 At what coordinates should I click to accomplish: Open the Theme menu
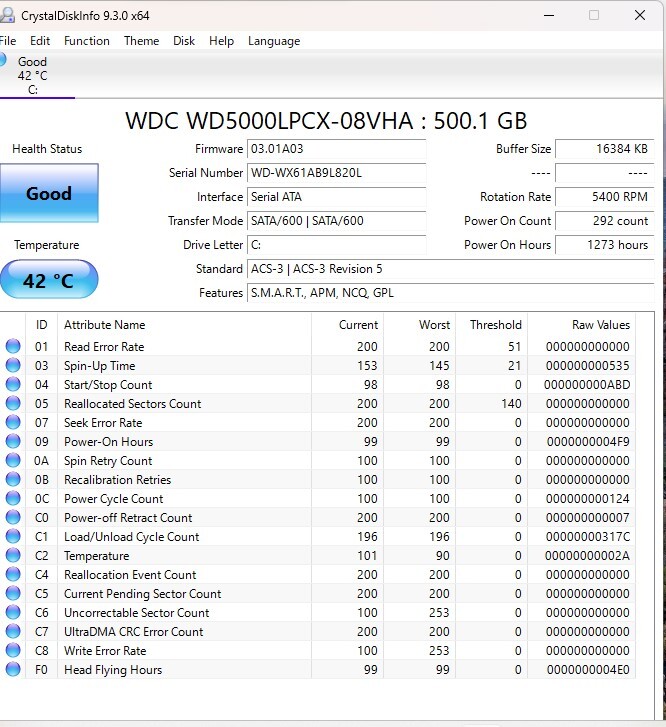141,41
